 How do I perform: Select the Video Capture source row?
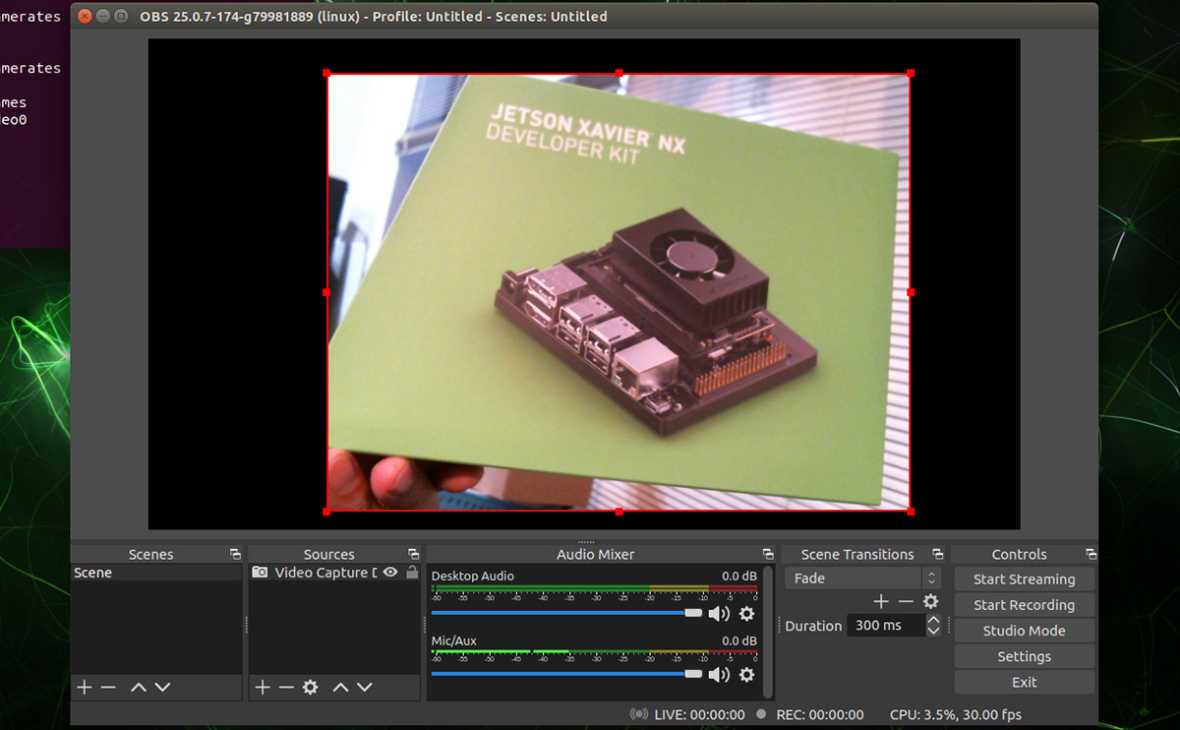(334, 573)
